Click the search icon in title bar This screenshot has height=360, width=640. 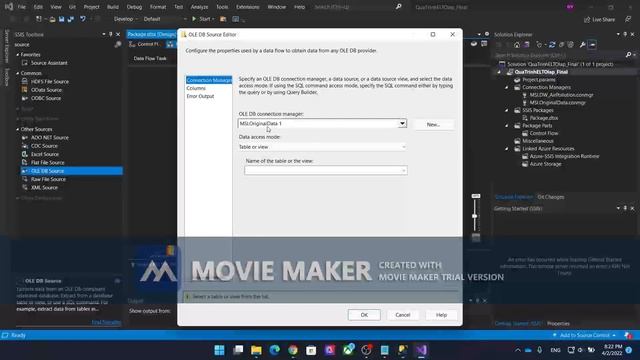(398, 7)
